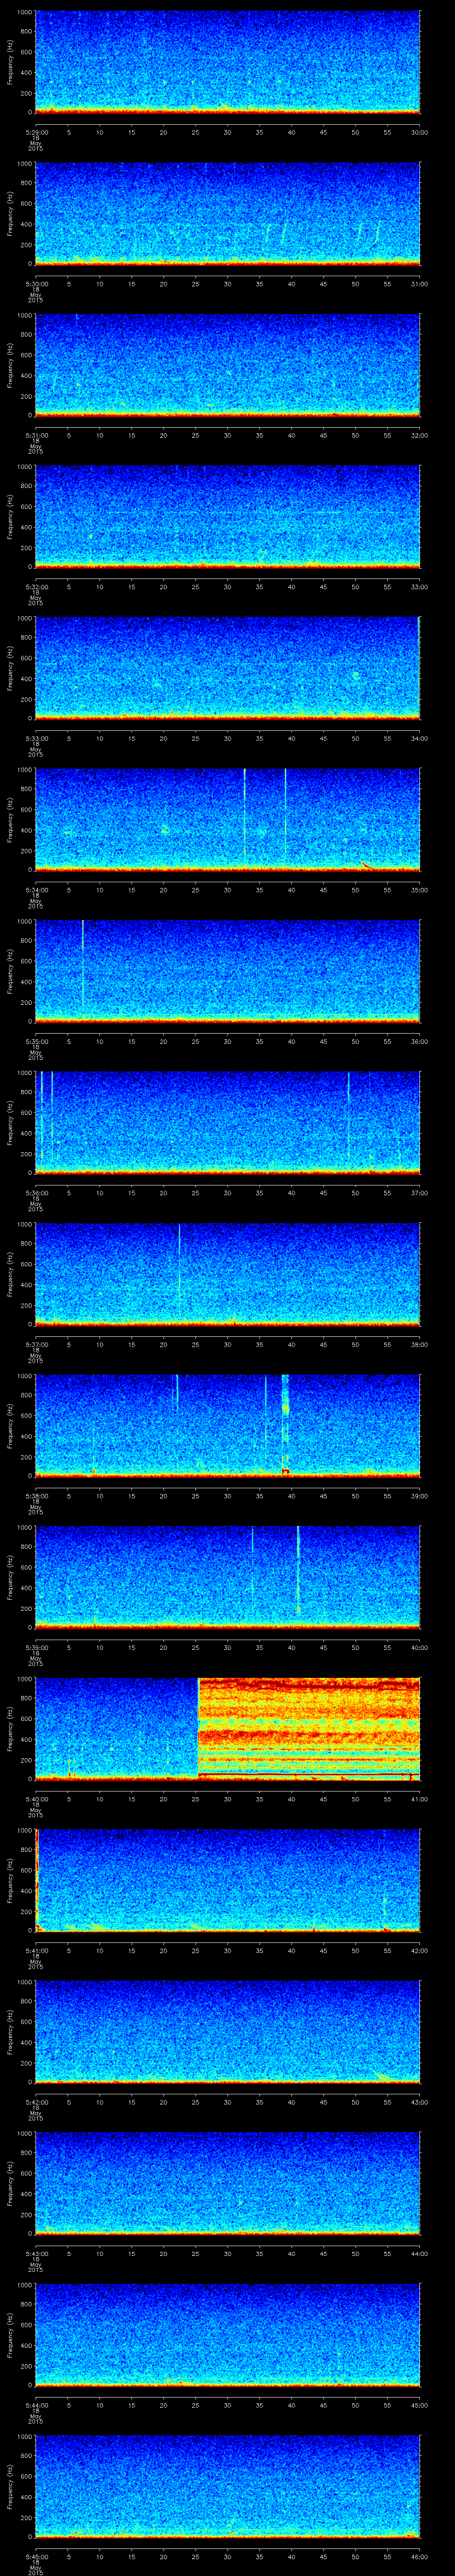
Task: Select the end time label 43:00
Action: point(420,2102)
